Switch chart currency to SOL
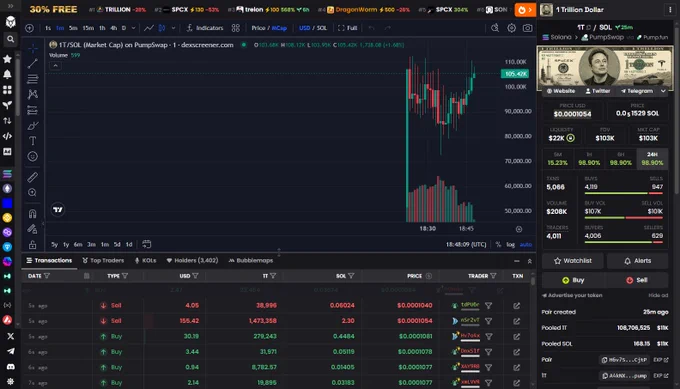680x389 pixels. tap(322, 28)
